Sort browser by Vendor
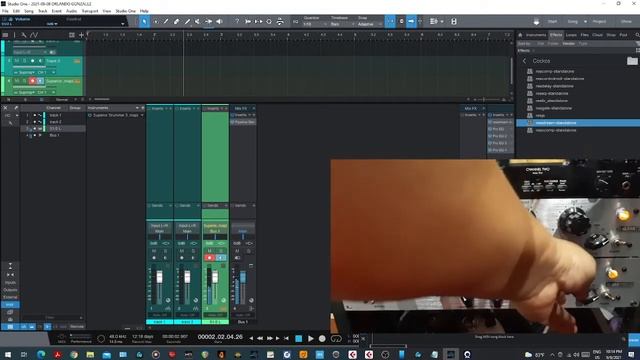Screen dimensions: 640x360 [569, 43]
